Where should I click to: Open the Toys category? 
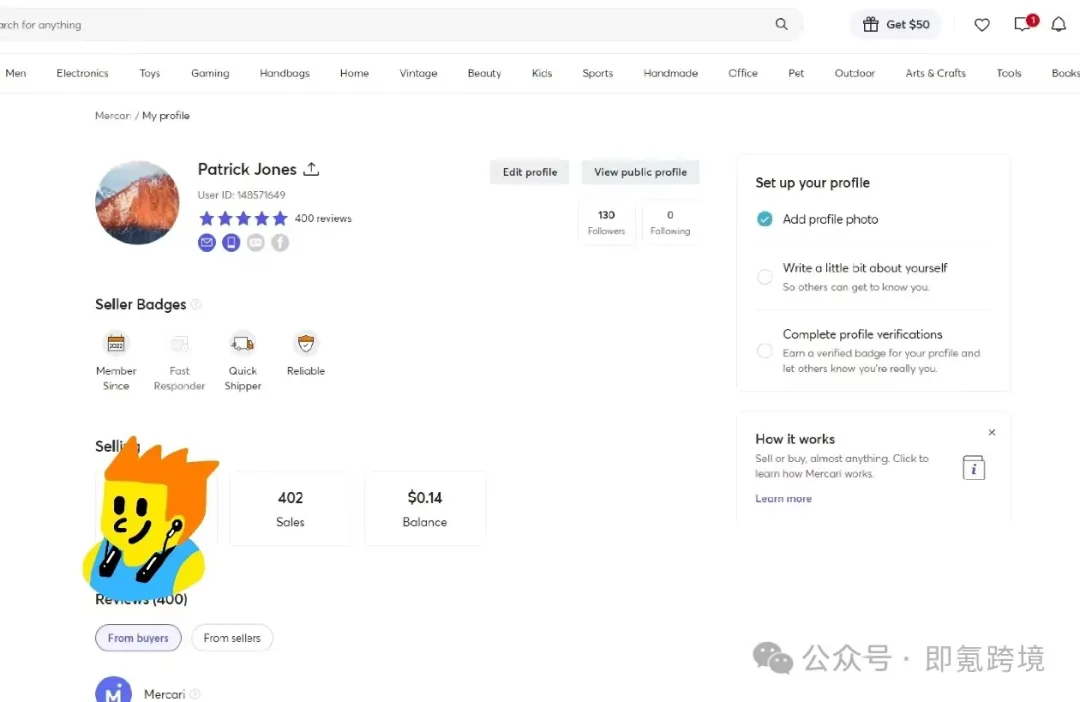149,73
